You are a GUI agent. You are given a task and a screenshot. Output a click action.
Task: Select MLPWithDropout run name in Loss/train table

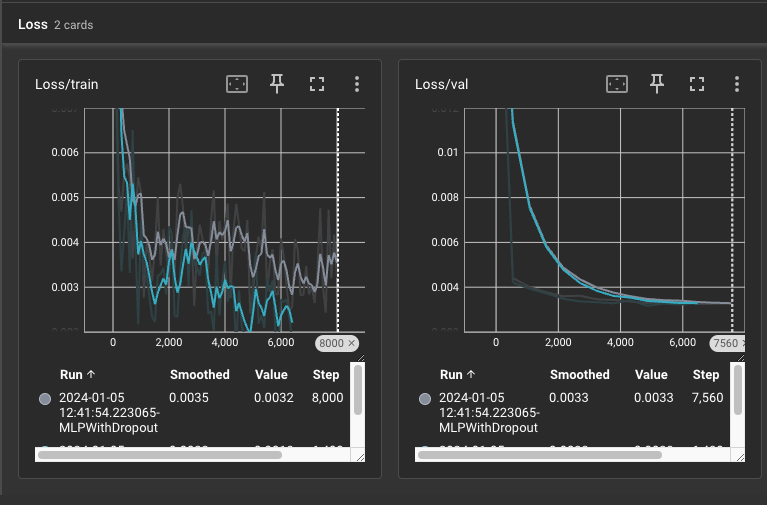click(109, 413)
